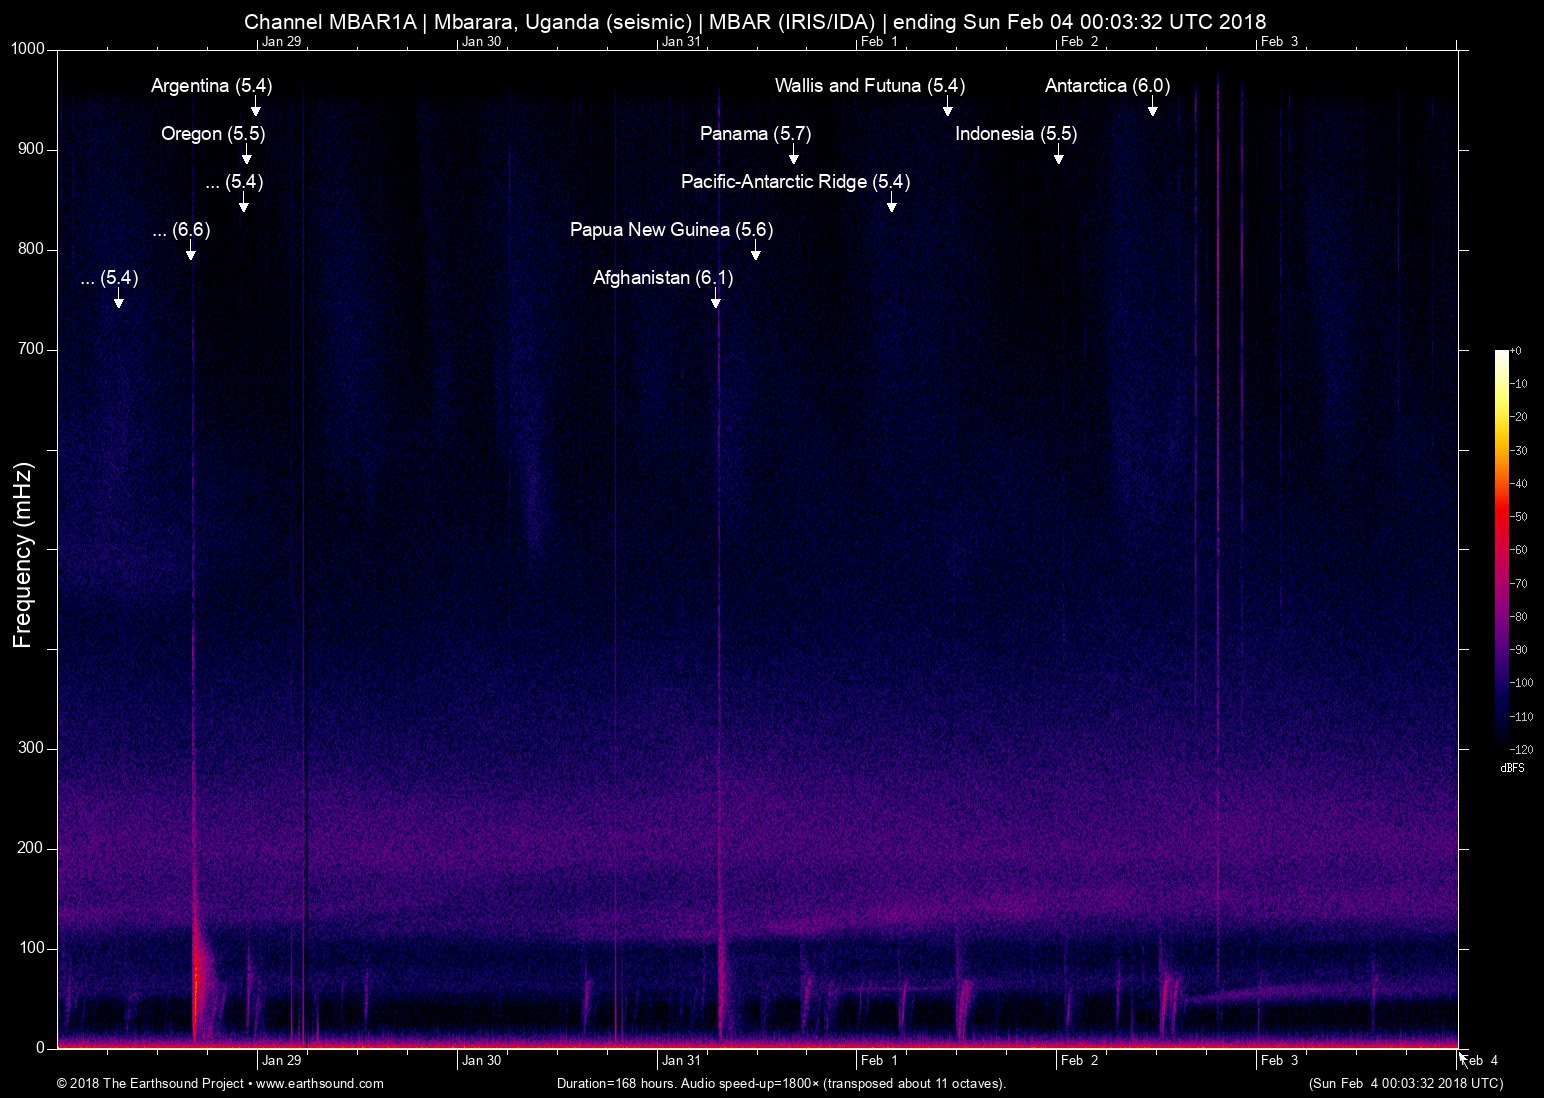Image resolution: width=1544 pixels, height=1098 pixels.
Task: Click the 1000 tick label on the frequency axis
Action: click(x=28, y=50)
